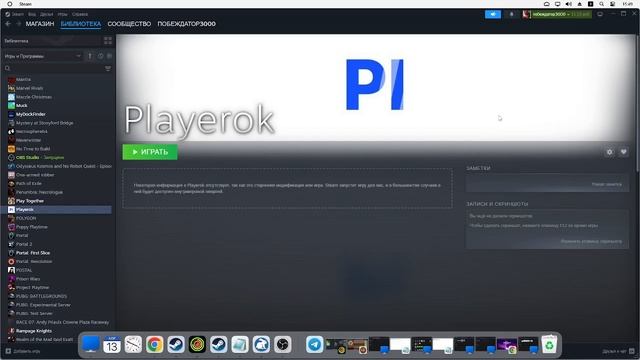Select Mystery at Stonyford Bridge

pos(44,123)
